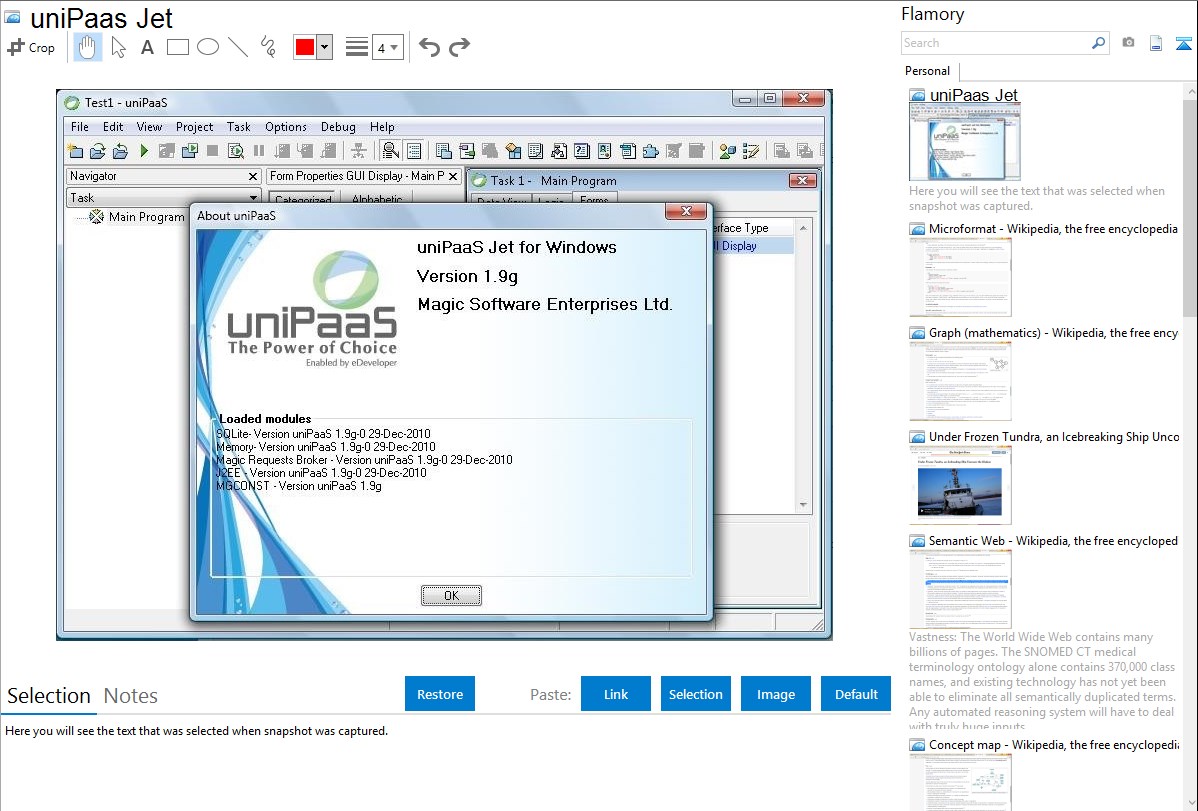Click the Flamory search field

pyautogui.click(x=996, y=43)
